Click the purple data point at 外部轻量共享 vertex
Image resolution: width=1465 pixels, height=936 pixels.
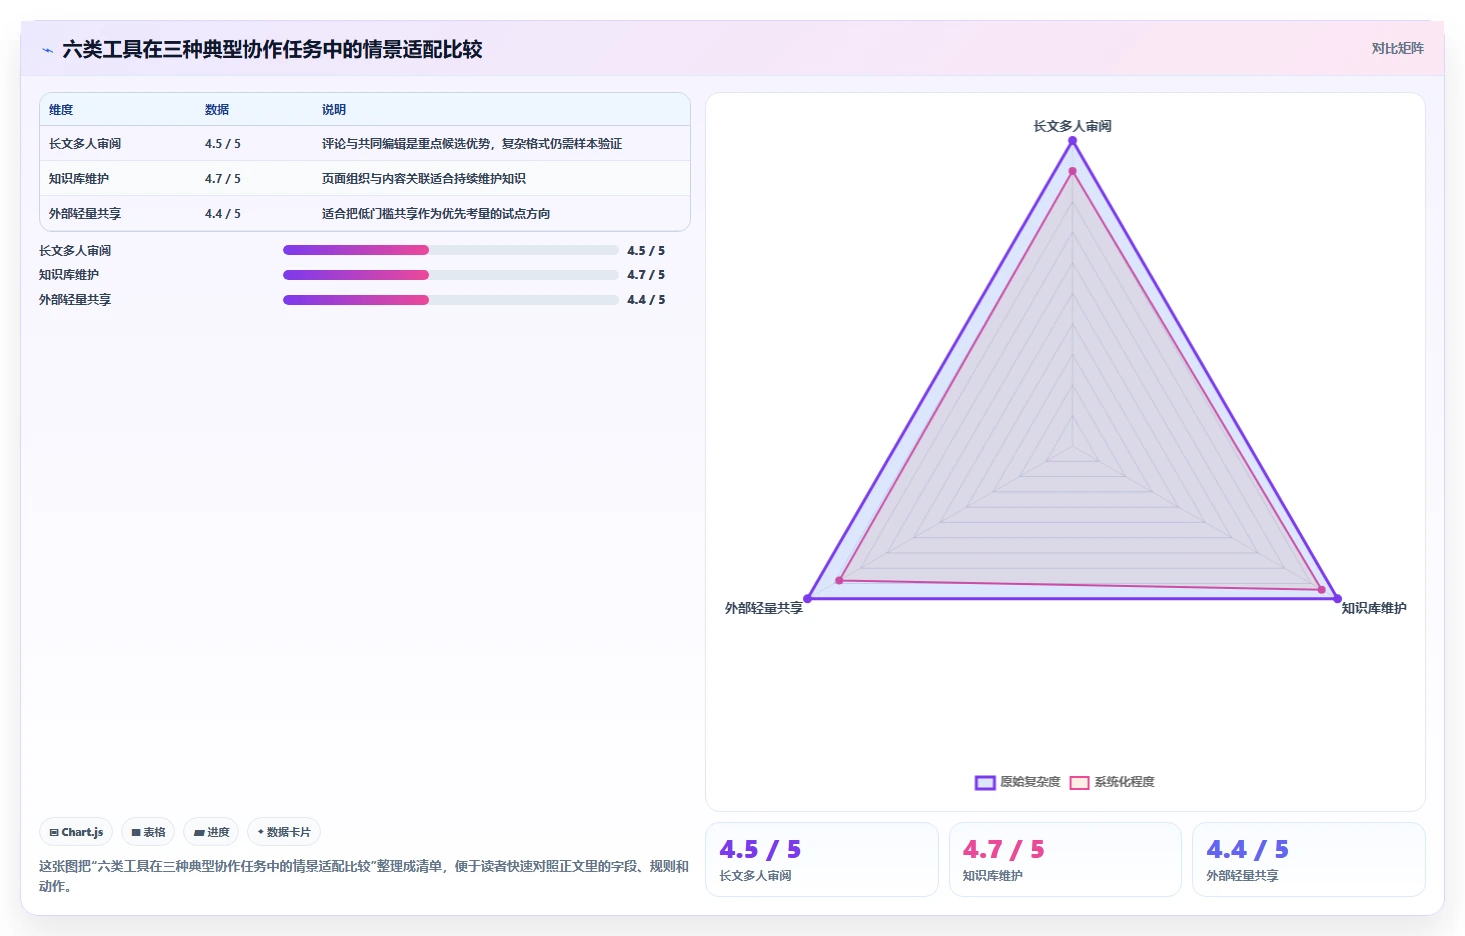[x=808, y=599]
